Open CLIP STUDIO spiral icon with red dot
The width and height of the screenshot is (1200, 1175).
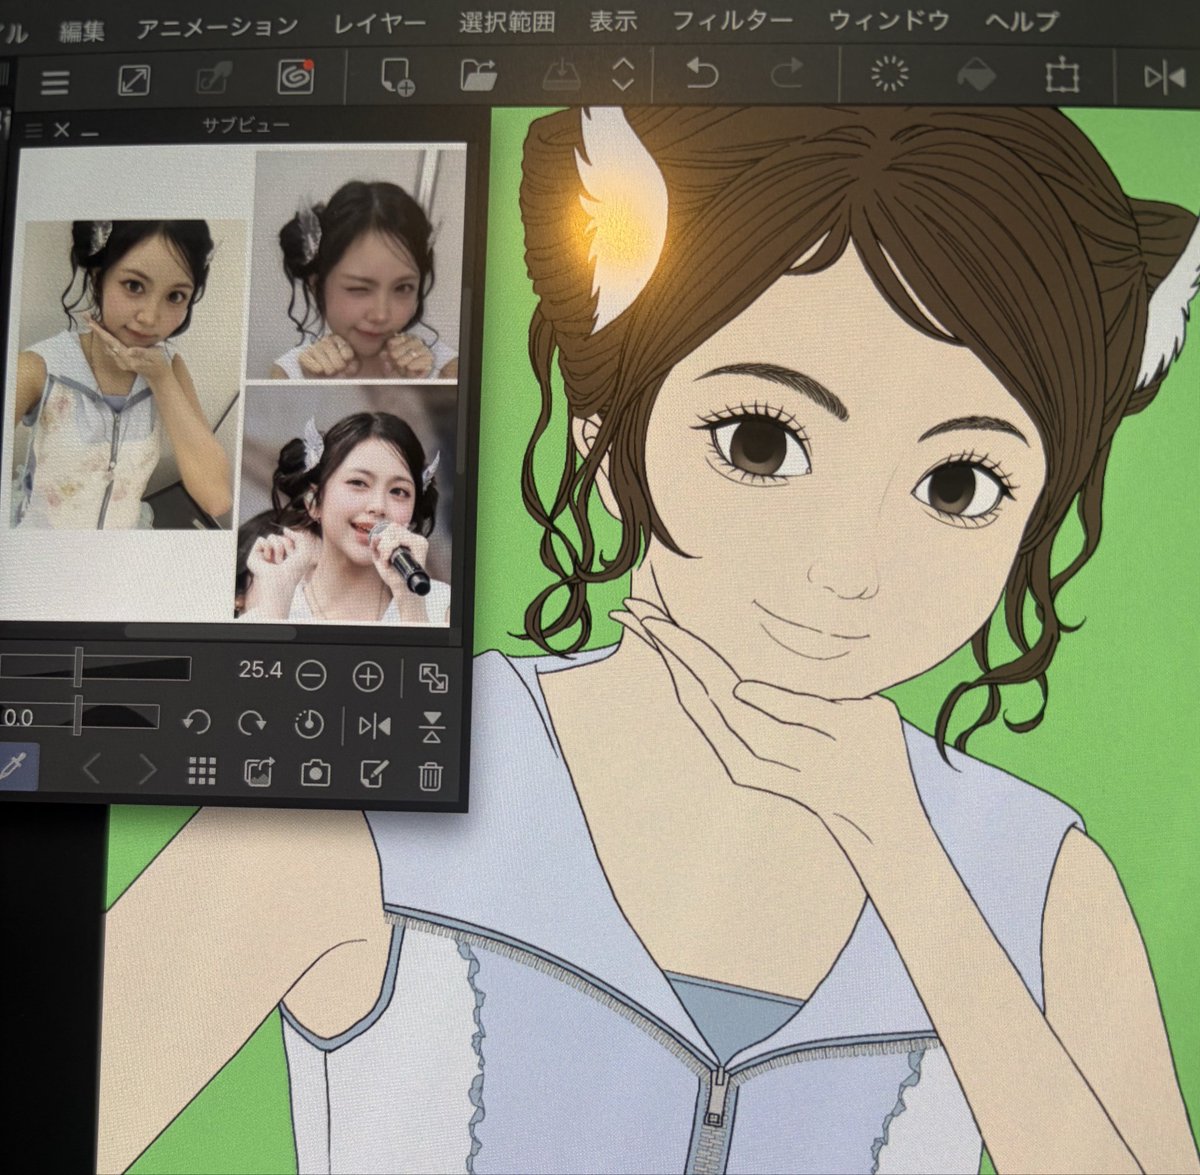(x=295, y=76)
